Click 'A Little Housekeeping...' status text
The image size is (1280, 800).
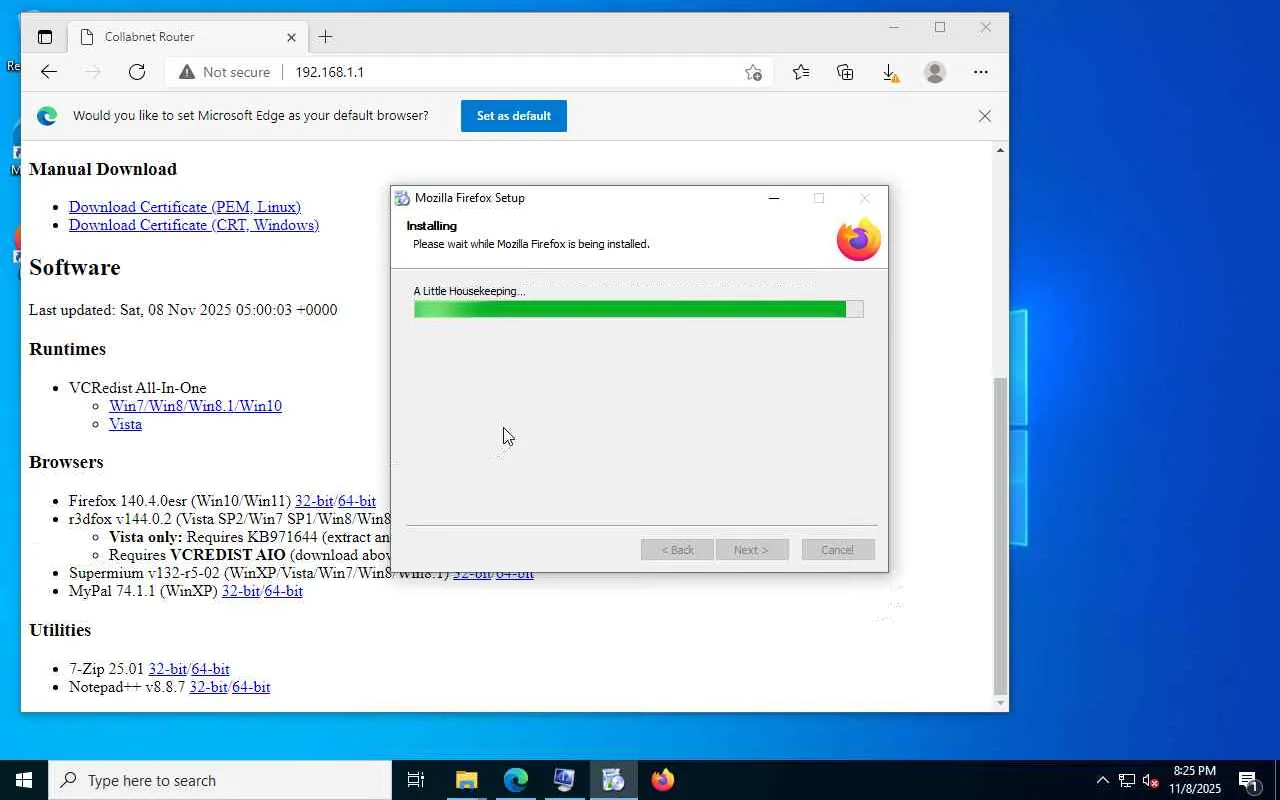click(469, 291)
